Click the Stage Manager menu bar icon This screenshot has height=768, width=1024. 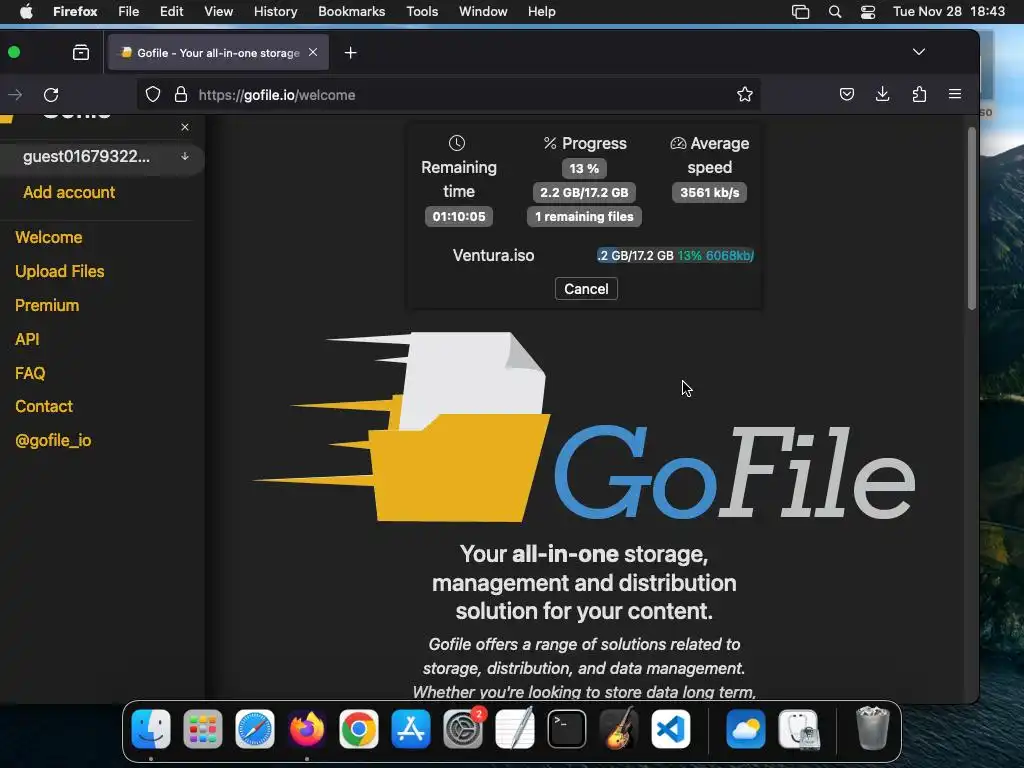pyautogui.click(x=800, y=12)
